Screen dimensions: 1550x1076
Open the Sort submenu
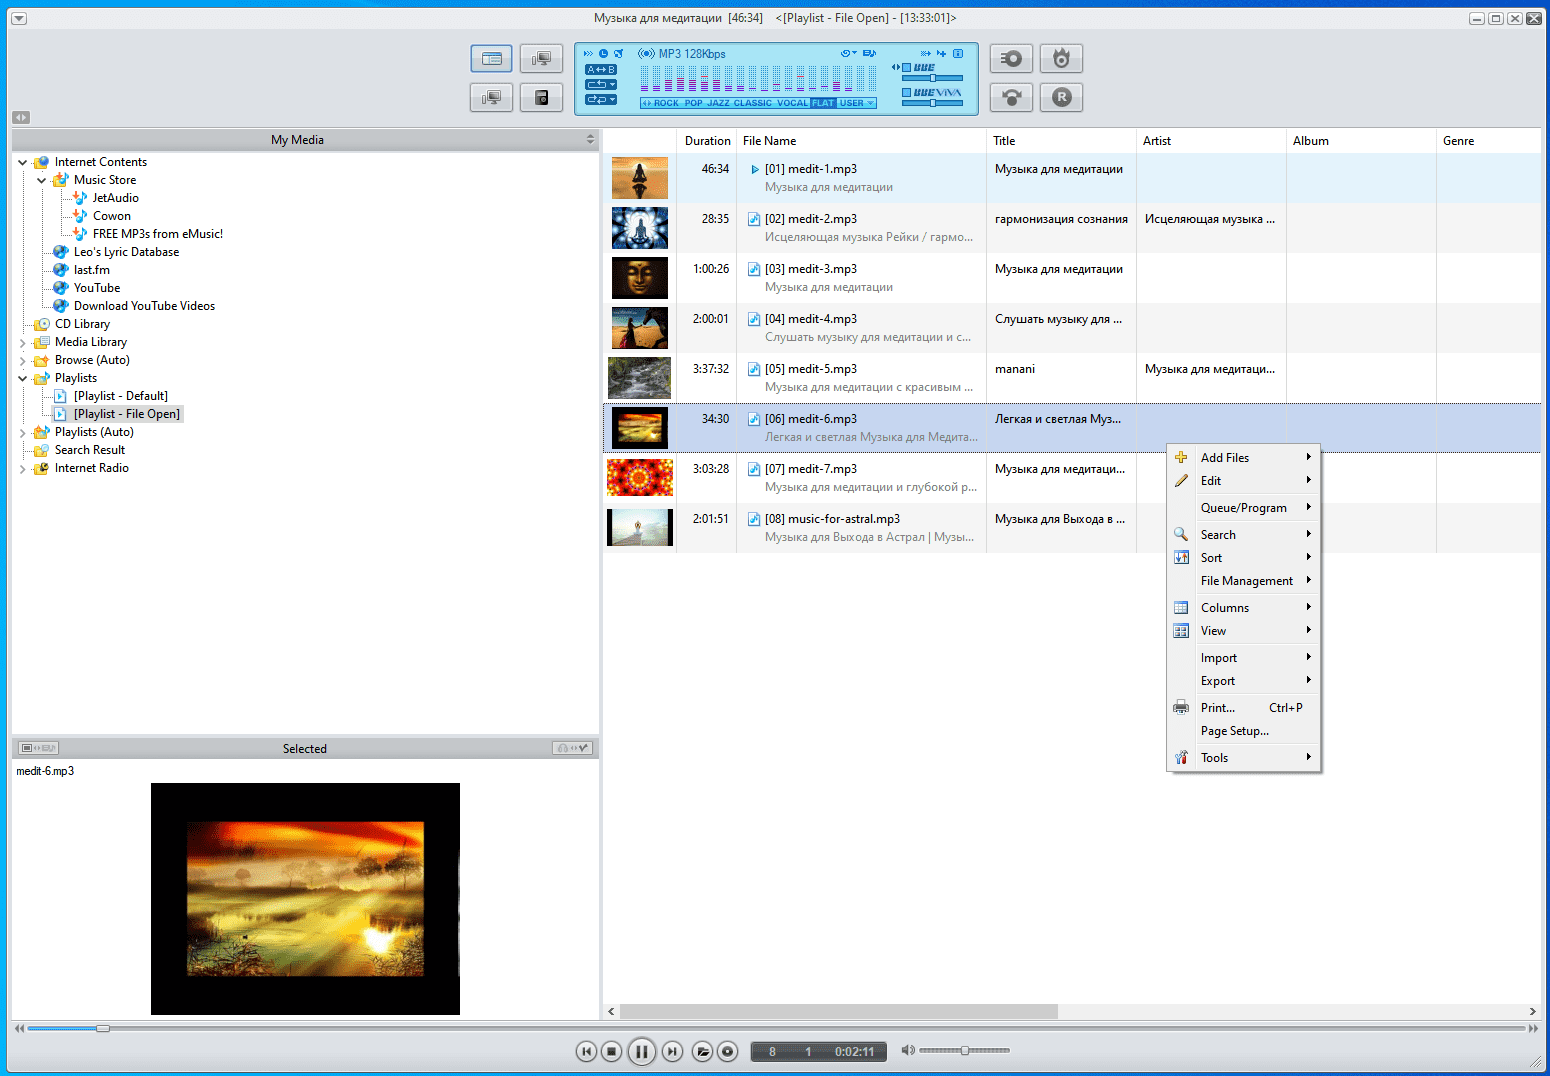(1244, 558)
